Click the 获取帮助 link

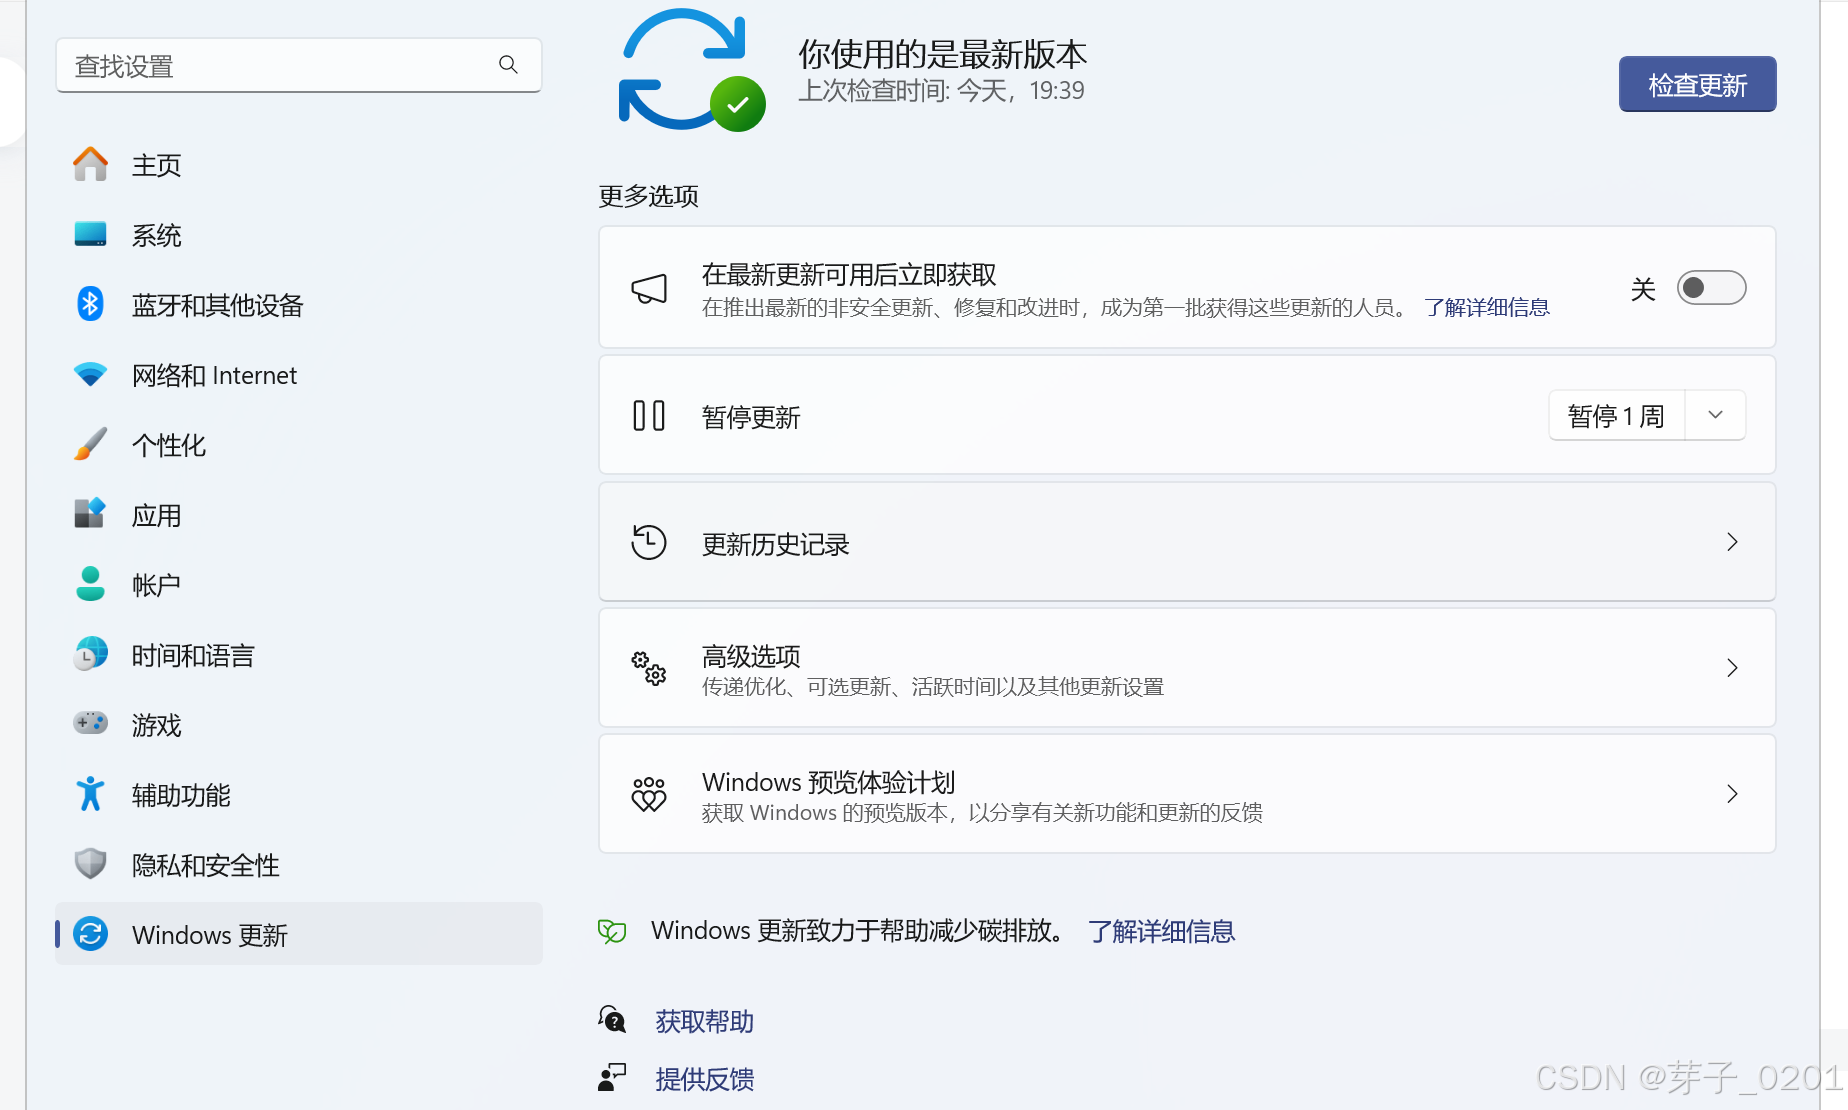[x=705, y=1021]
